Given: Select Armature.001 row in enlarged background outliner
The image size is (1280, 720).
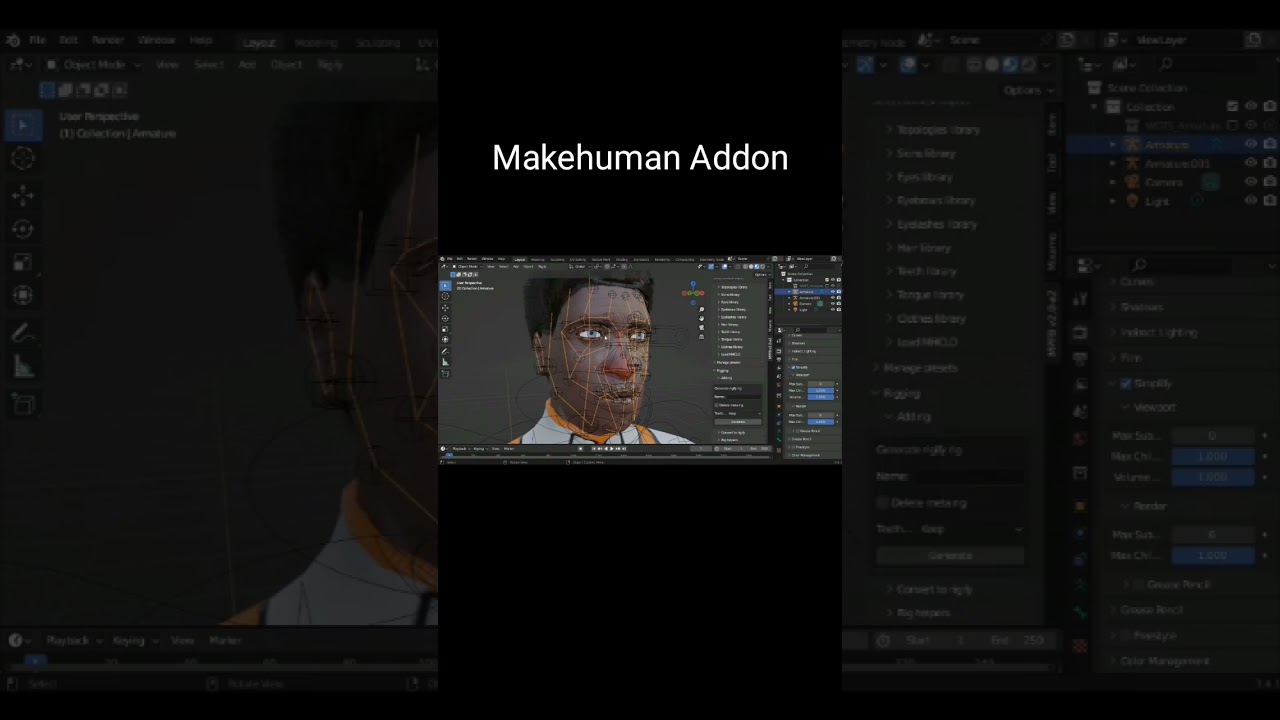Looking at the screenshot, I should click(1178, 163).
